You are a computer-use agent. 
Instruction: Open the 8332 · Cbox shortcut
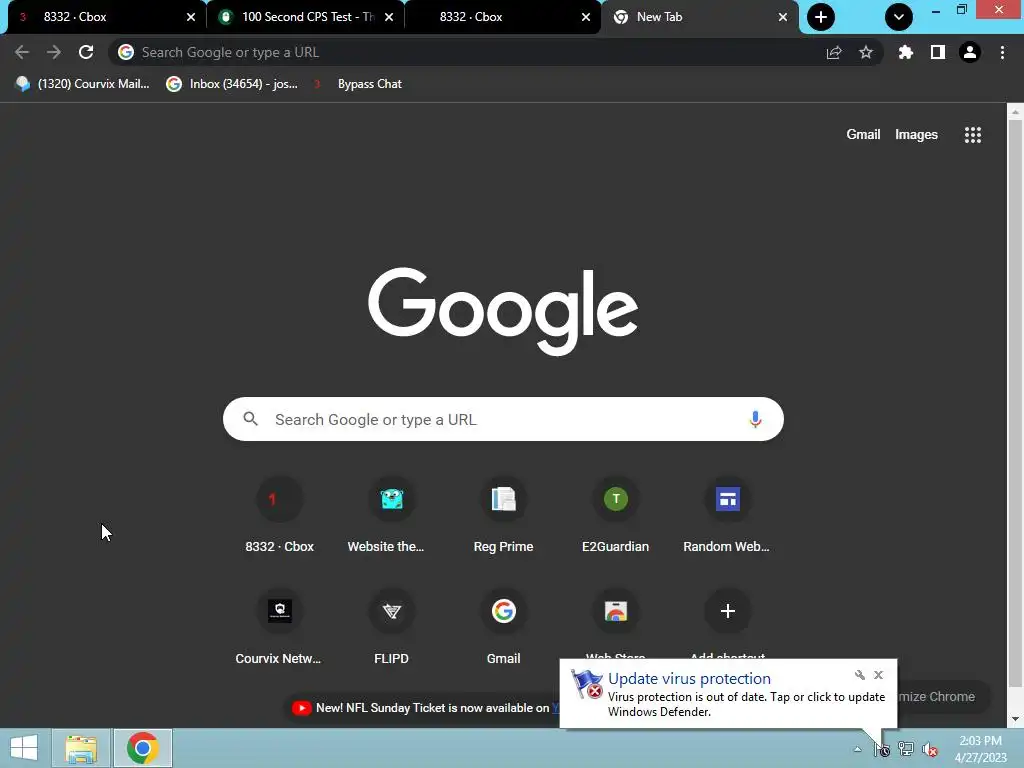click(x=280, y=516)
